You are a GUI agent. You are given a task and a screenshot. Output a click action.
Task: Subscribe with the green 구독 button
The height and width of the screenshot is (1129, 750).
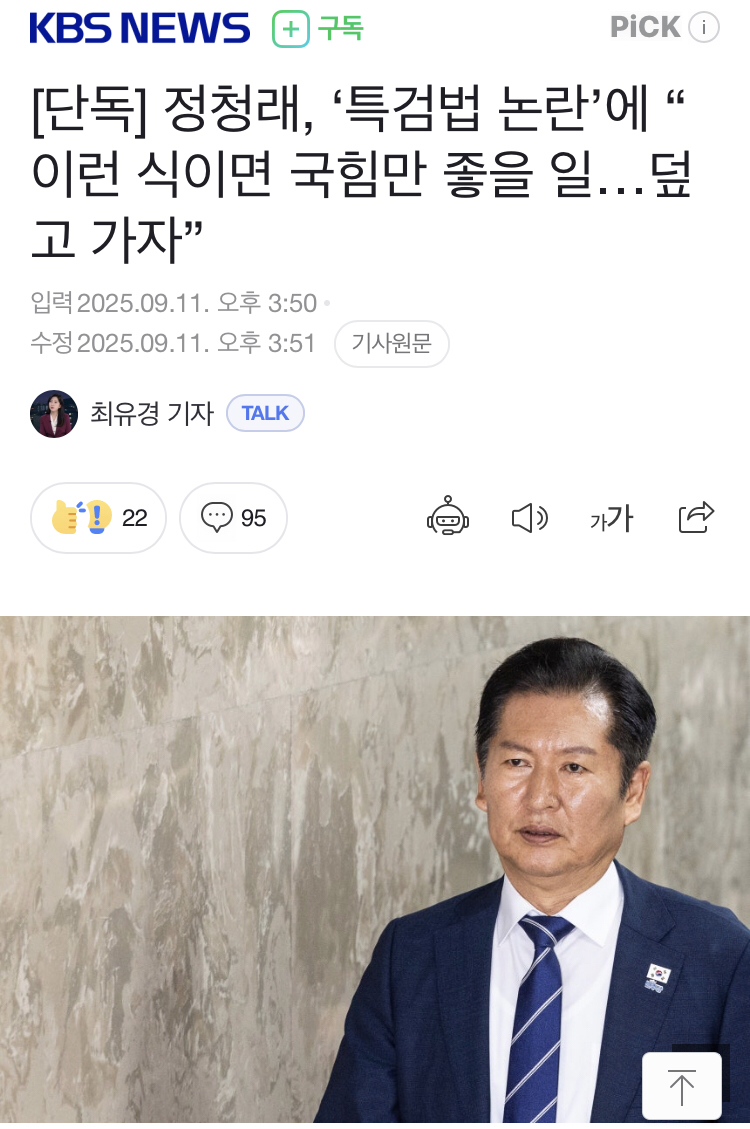pyautogui.click(x=318, y=29)
